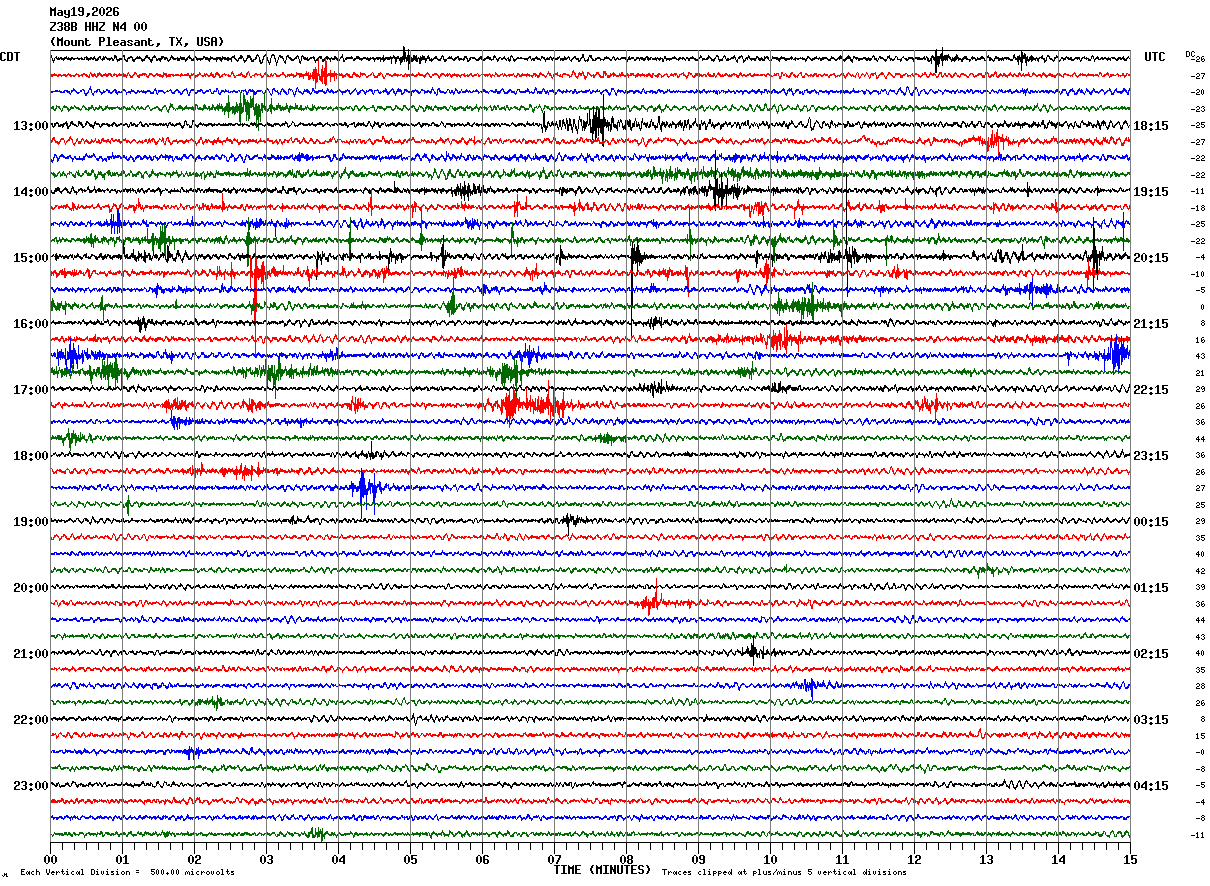Select the 13:00 CDT time marker
Viewport: 1210px width, 886px height.
click(x=30, y=126)
